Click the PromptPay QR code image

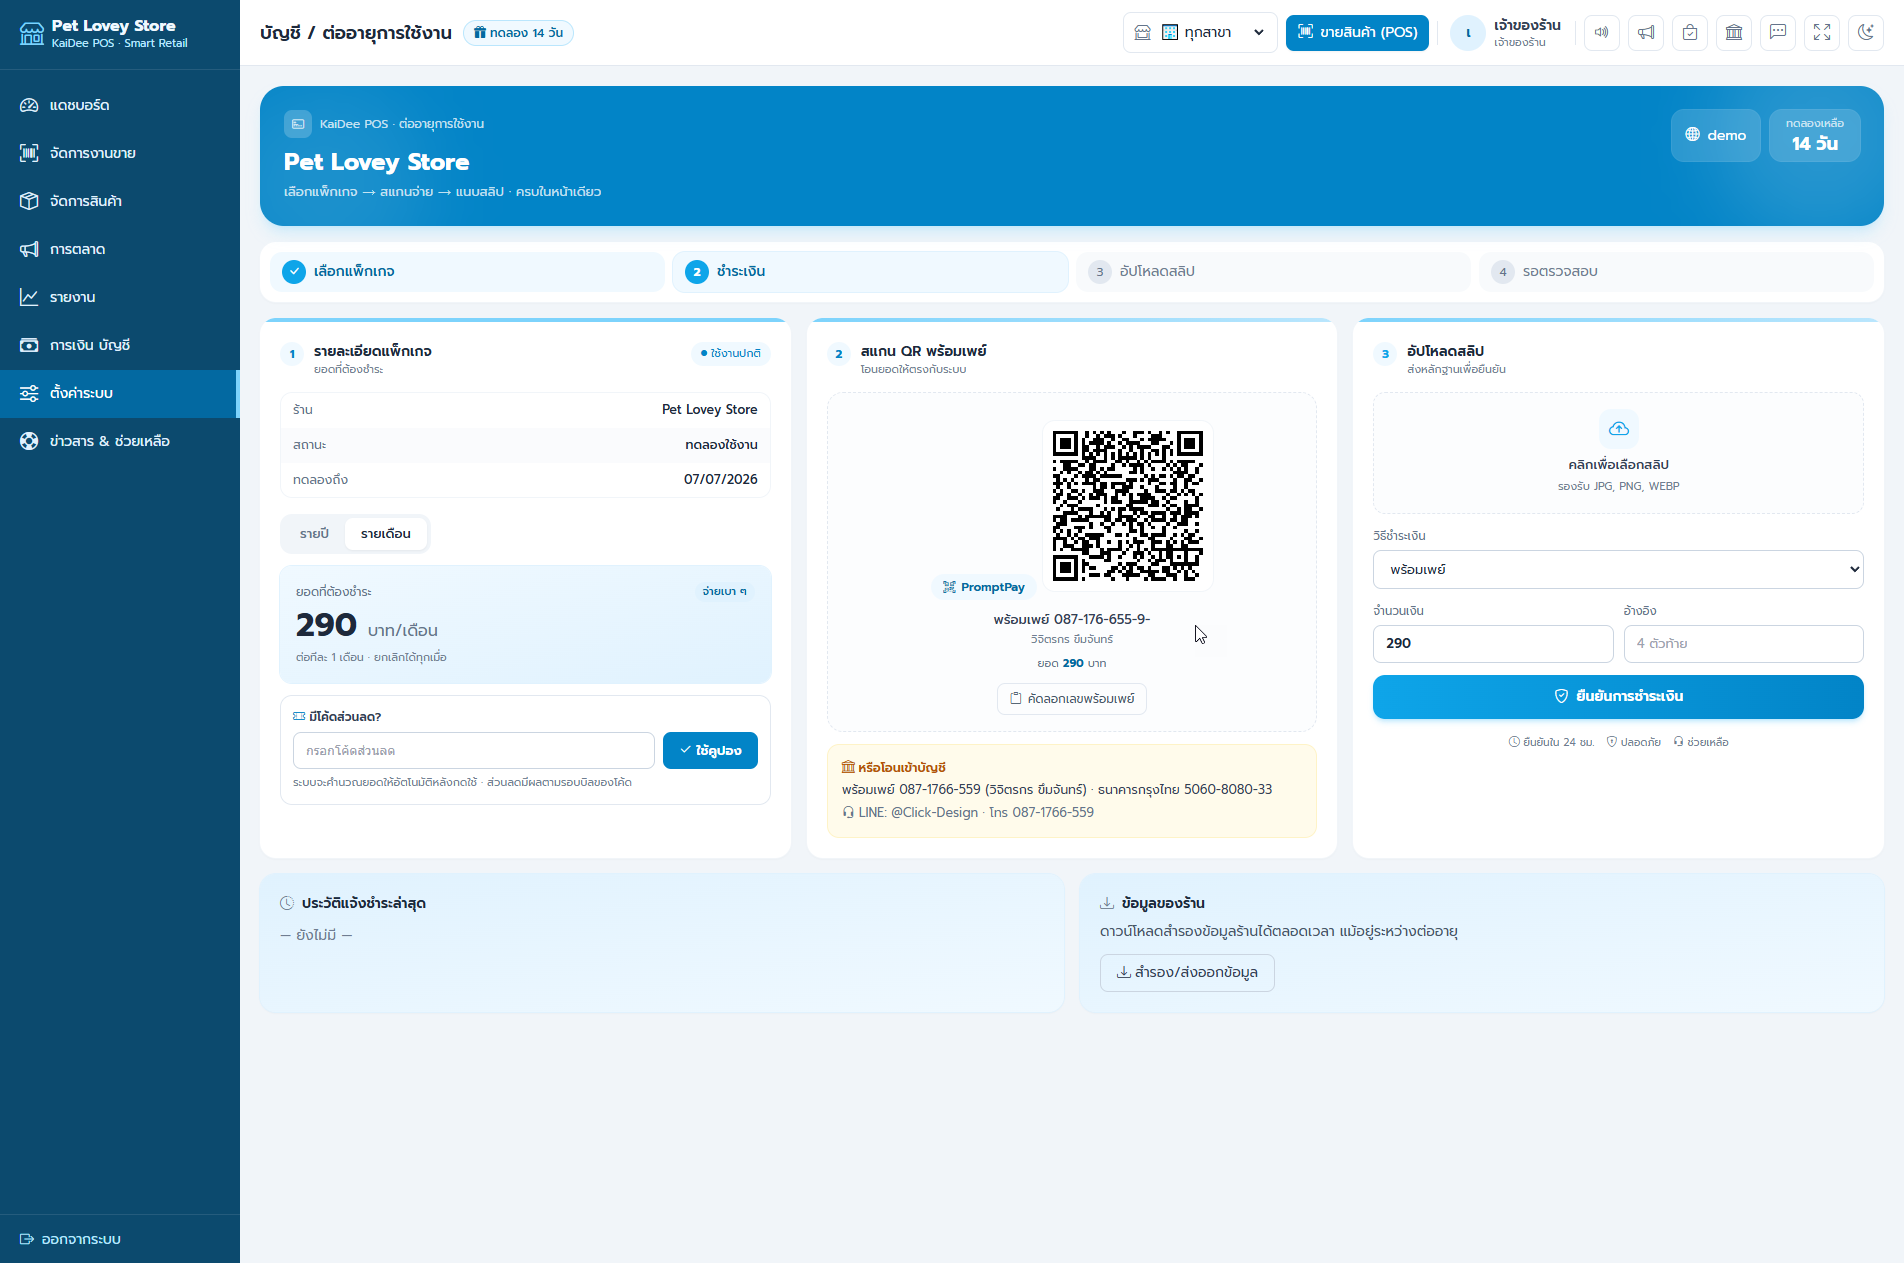(1127, 506)
